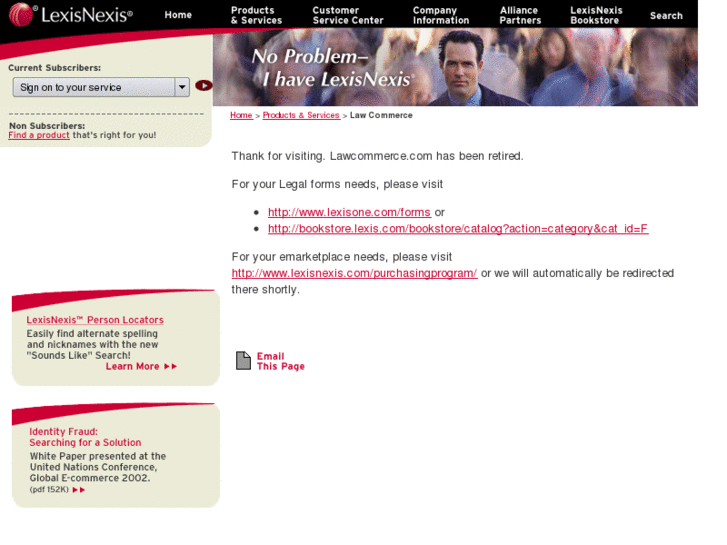The image size is (727, 545).
Task: Open Products & Services menu item
Action: tap(256, 15)
